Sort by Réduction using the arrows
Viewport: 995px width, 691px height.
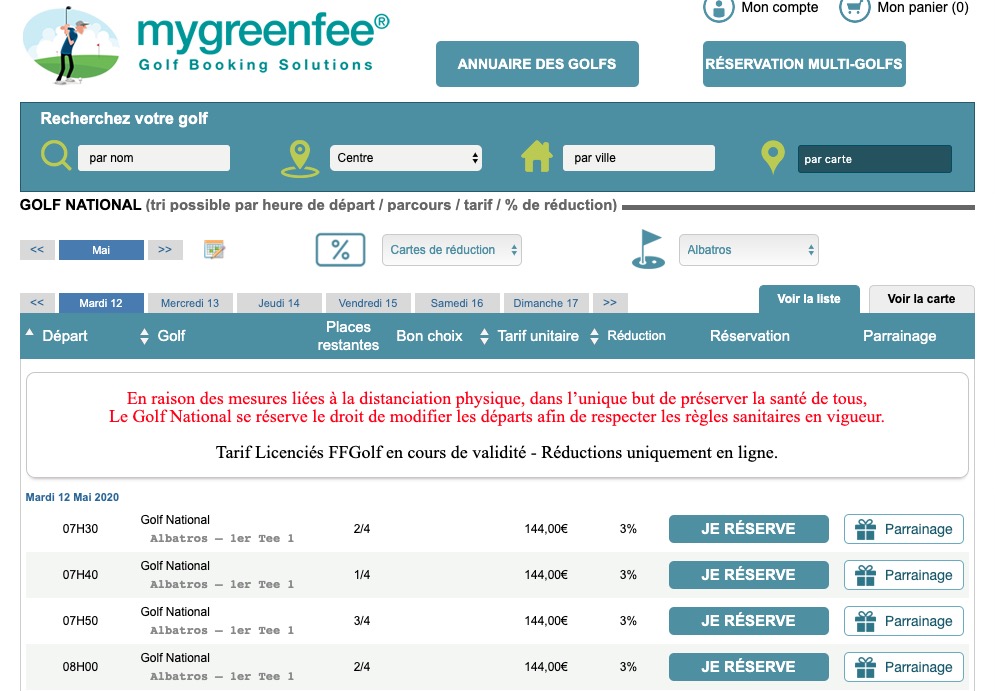pyautogui.click(x=594, y=336)
